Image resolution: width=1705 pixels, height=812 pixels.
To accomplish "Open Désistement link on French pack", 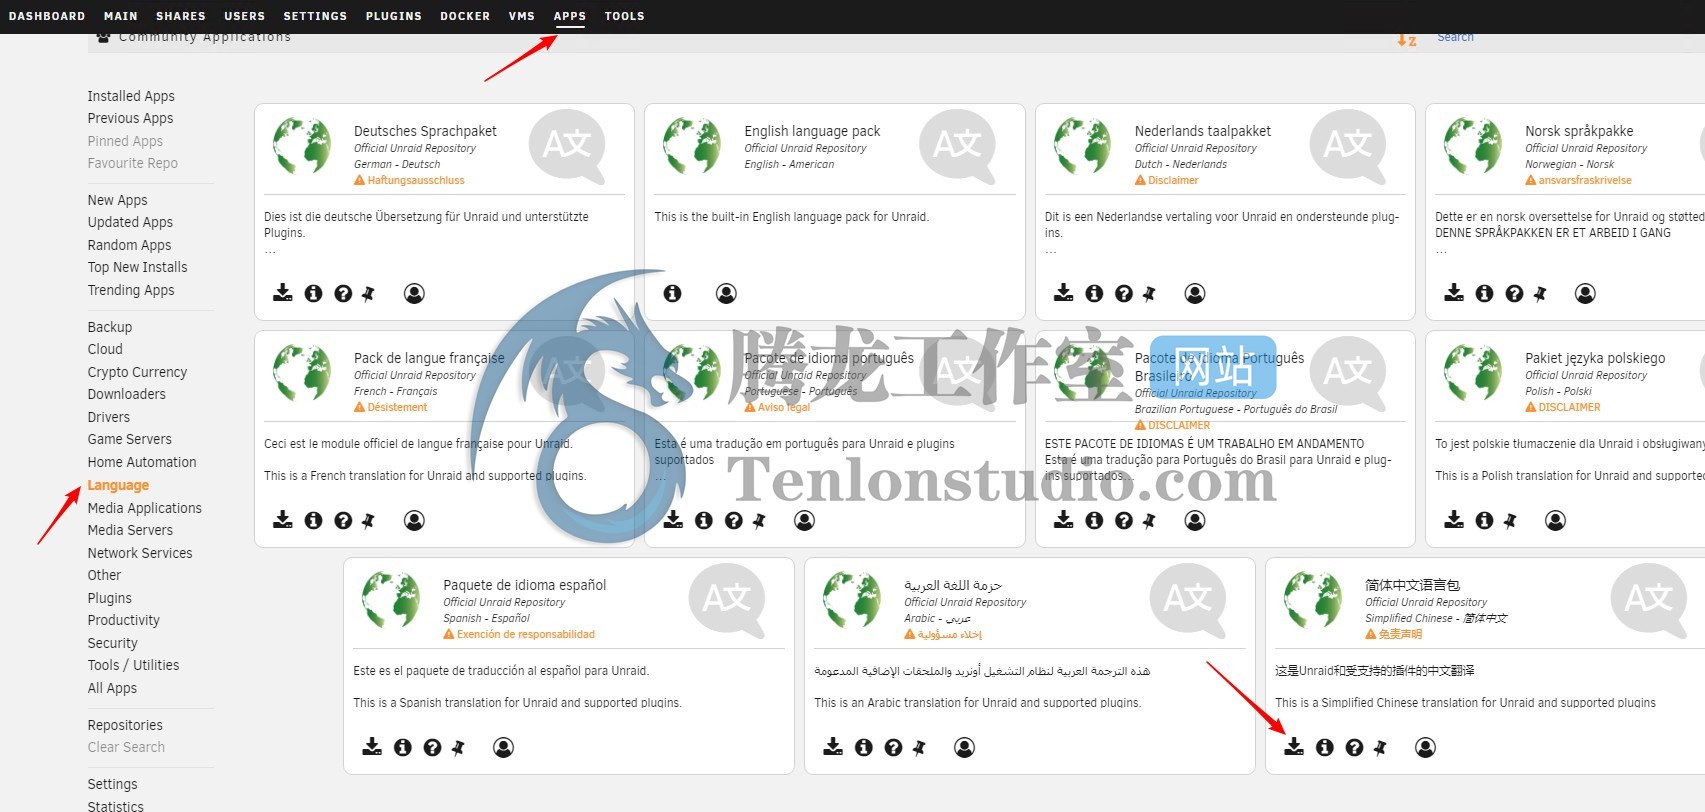I will pyautogui.click(x=391, y=407).
